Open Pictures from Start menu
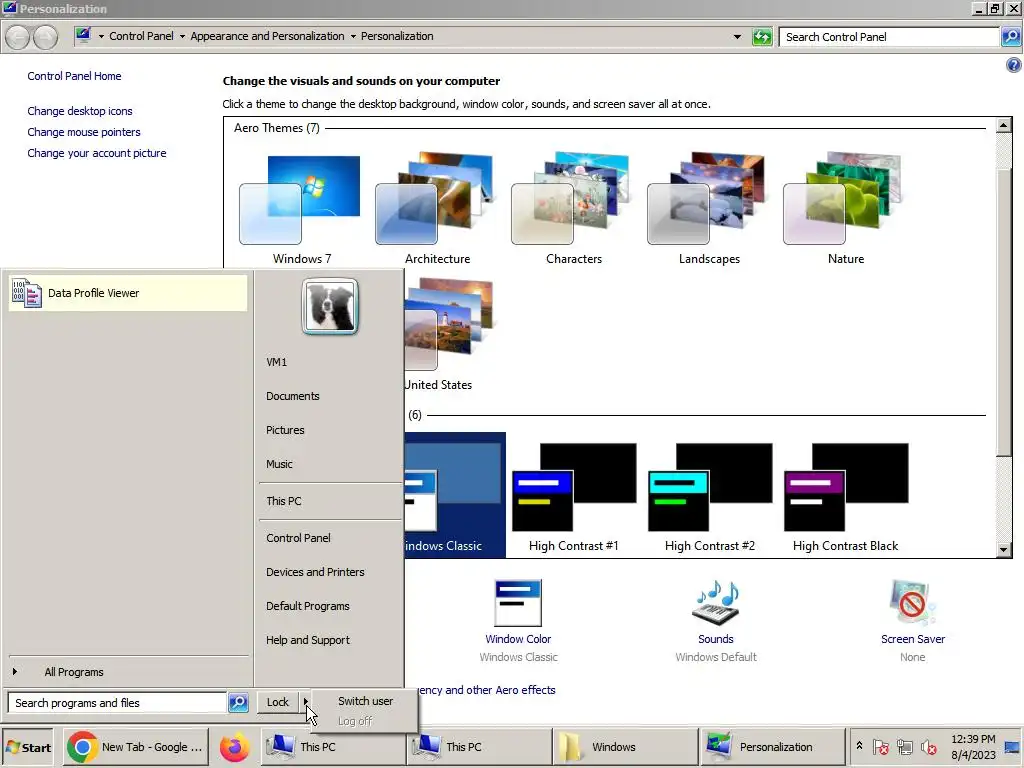Image resolution: width=1024 pixels, height=768 pixels. (285, 430)
